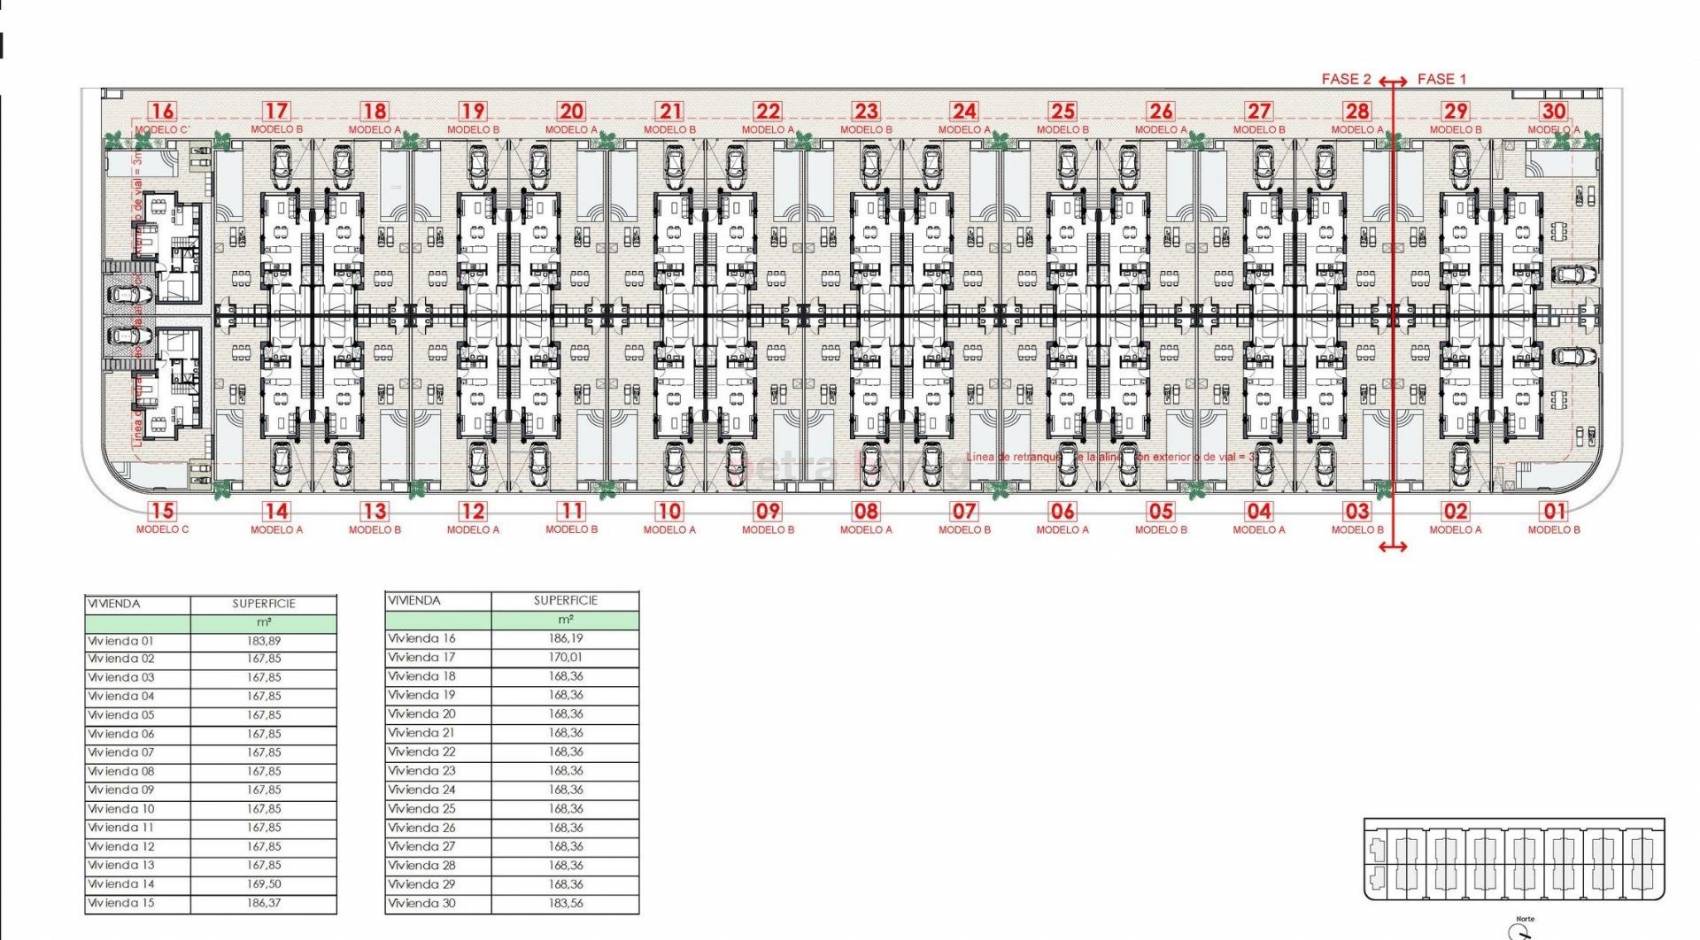Click surface value 186,37

[x=264, y=903]
